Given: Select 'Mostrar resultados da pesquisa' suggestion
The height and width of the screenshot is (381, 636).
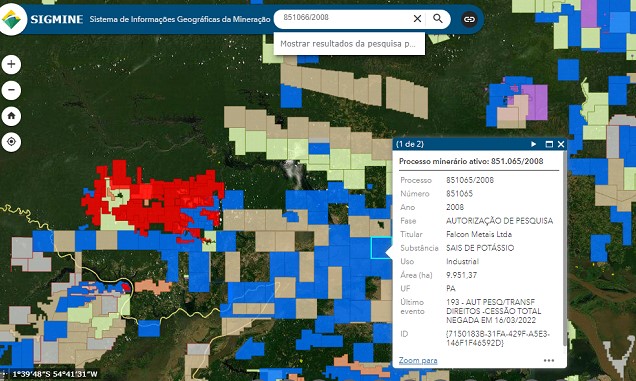Looking at the screenshot, I should (349, 44).
